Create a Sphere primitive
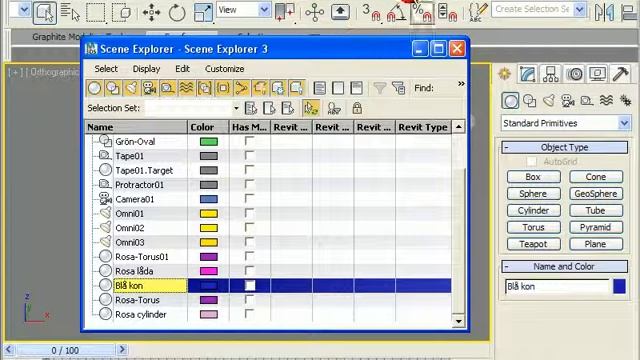The image size is (640, 360). 533,193
